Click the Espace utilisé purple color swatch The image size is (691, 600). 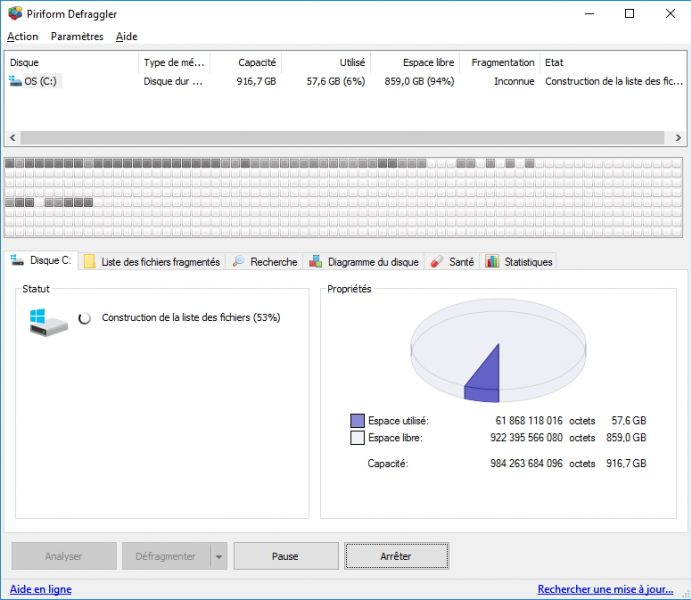[x=357, y=421]
